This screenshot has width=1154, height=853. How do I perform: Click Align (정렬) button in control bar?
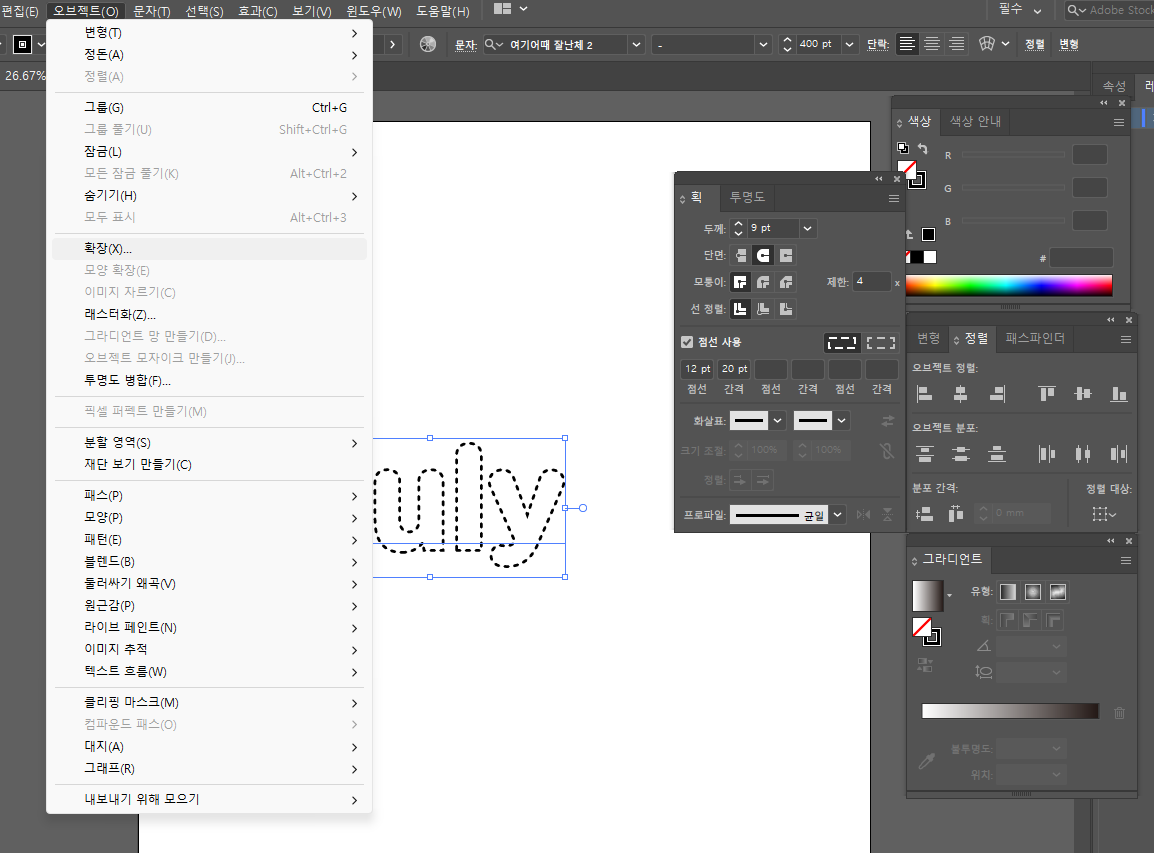click(1035, 44)
